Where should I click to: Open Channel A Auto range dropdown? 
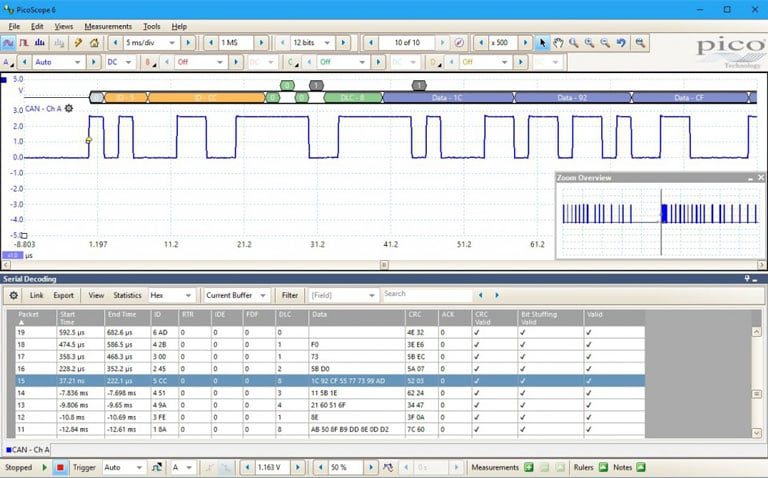pyautogui.click(x=77, y=62)
